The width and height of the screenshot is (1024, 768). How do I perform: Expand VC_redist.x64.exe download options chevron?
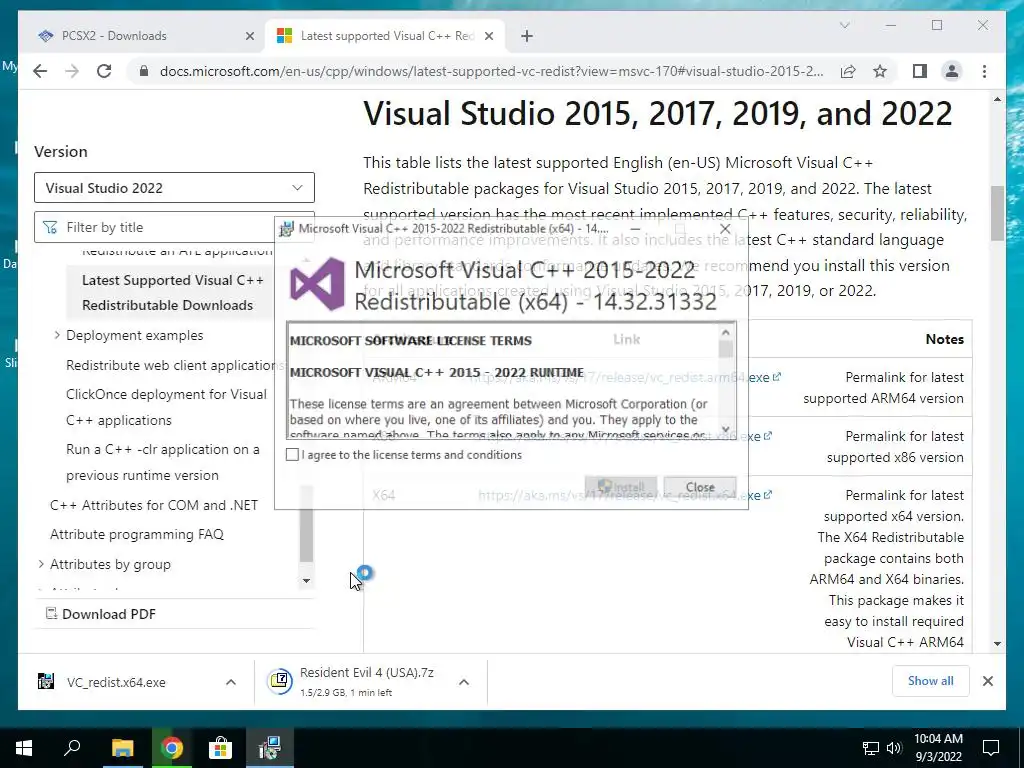(231, 682)
